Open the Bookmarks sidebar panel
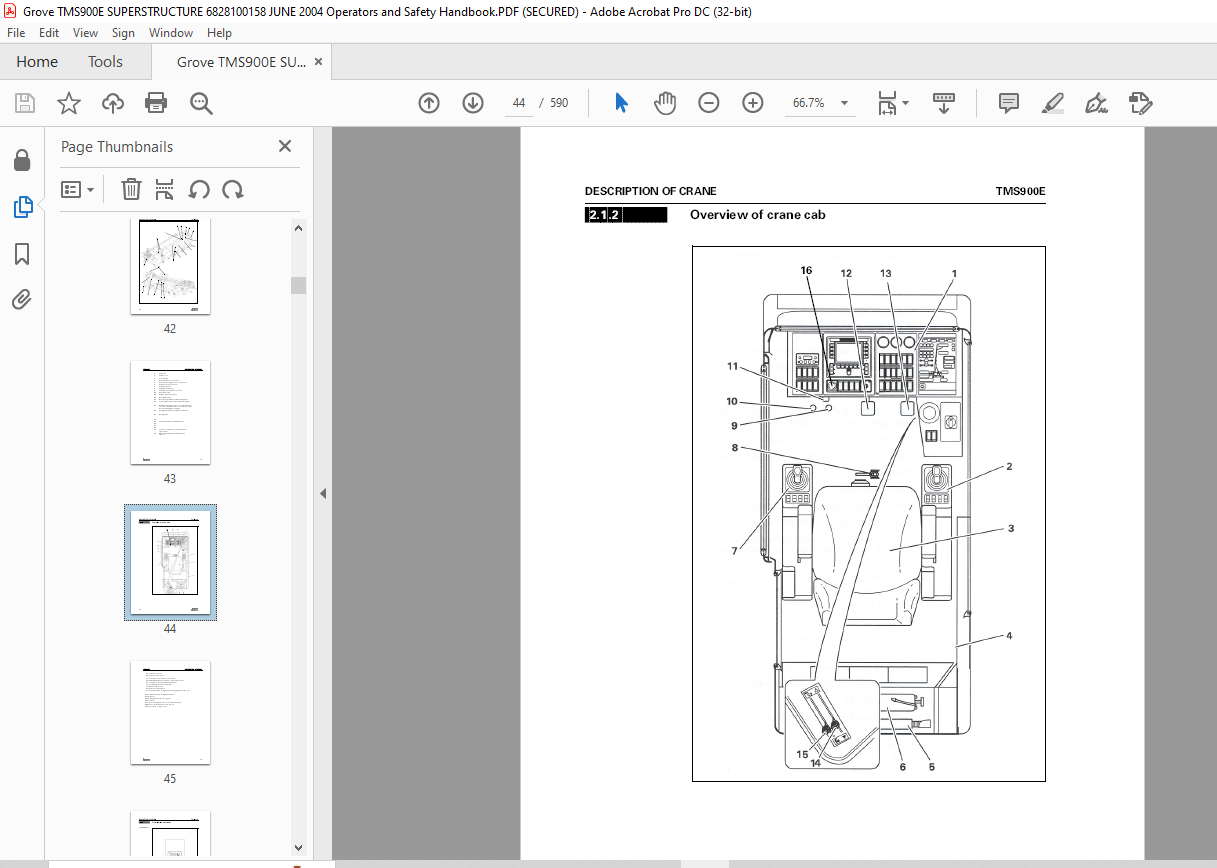The image size is (1217, 868). pos(22,254)
